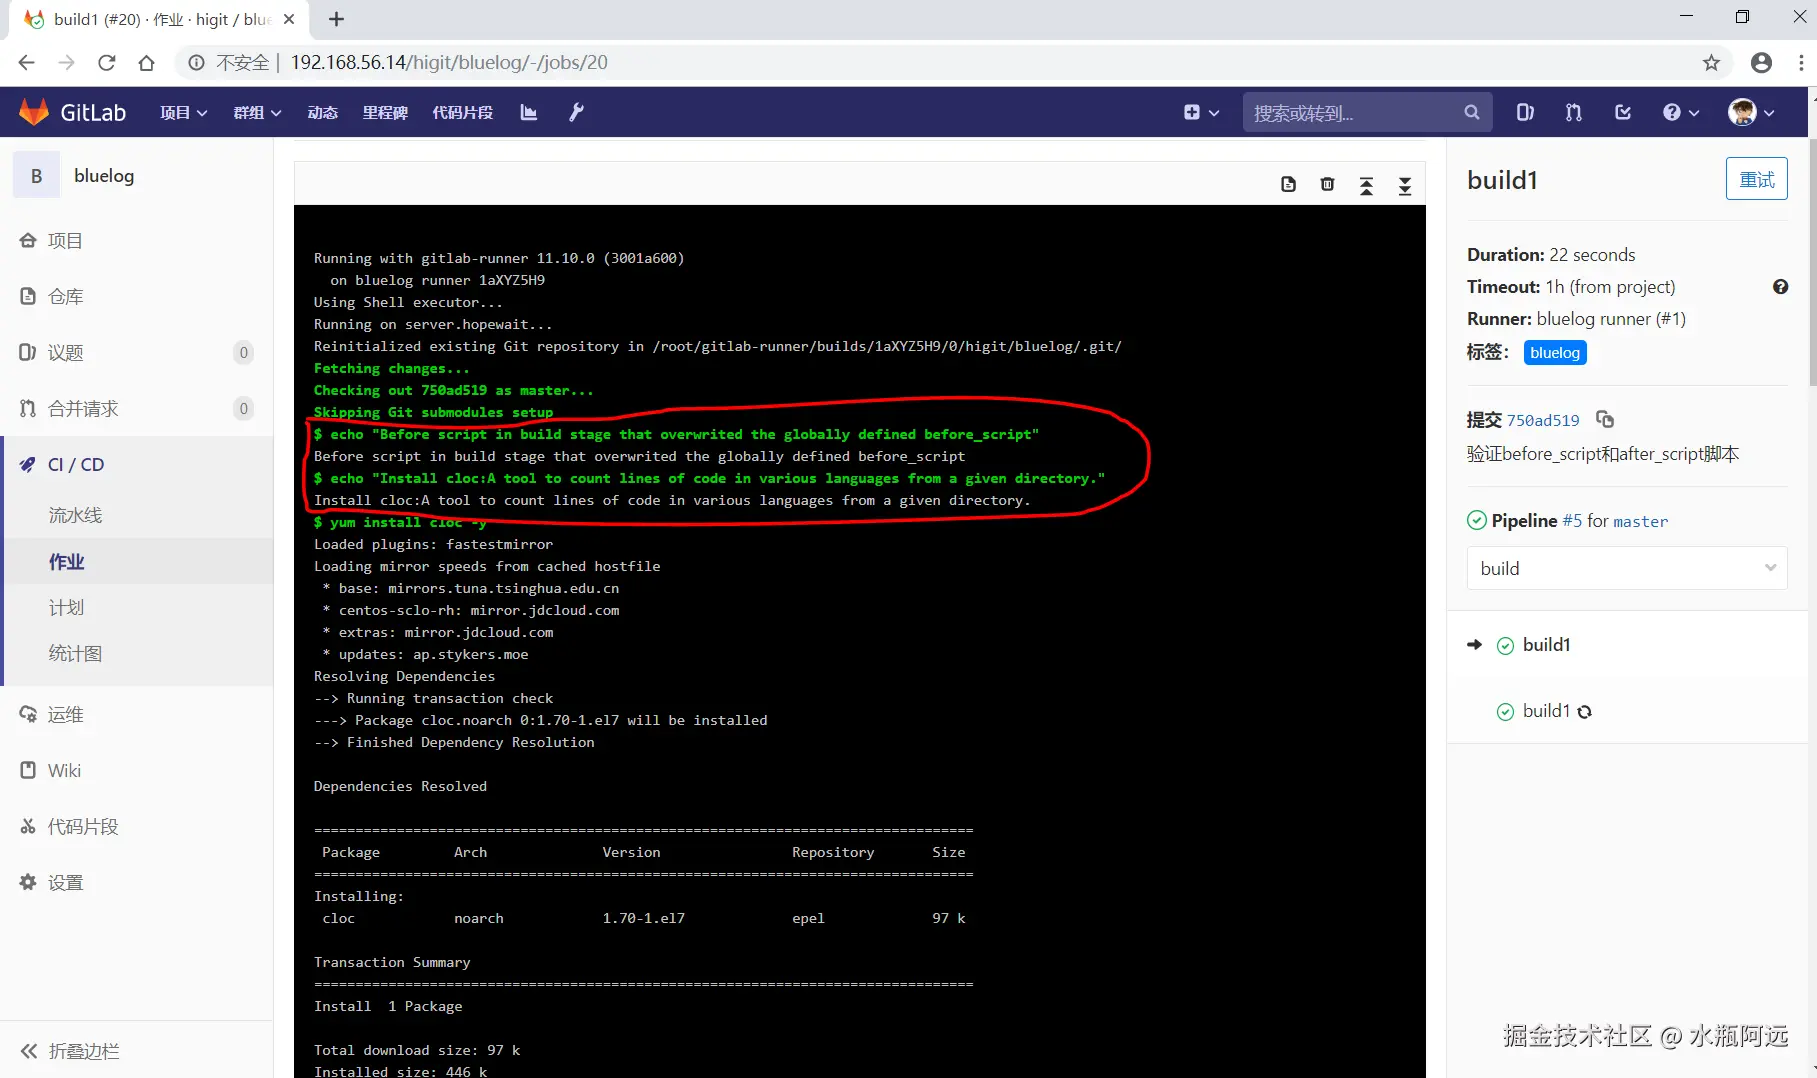Open the todos checkmark icon
The image size is (1817, 1078).
coord(1622,112)
